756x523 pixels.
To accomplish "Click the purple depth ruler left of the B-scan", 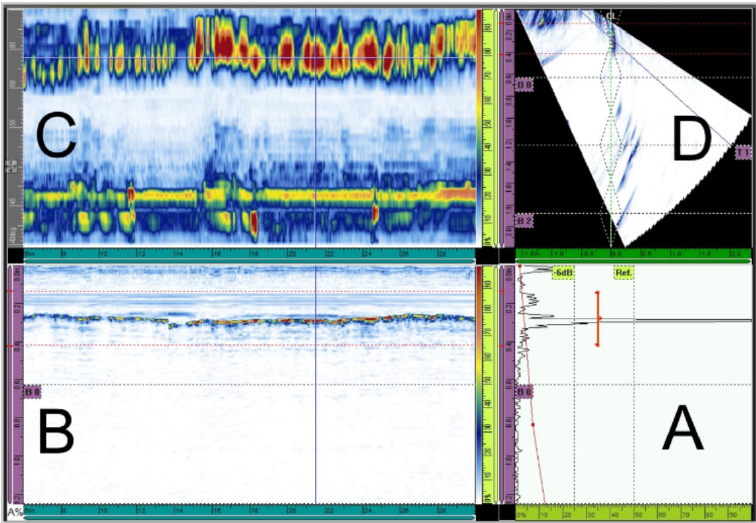I will tap(16, 384).
